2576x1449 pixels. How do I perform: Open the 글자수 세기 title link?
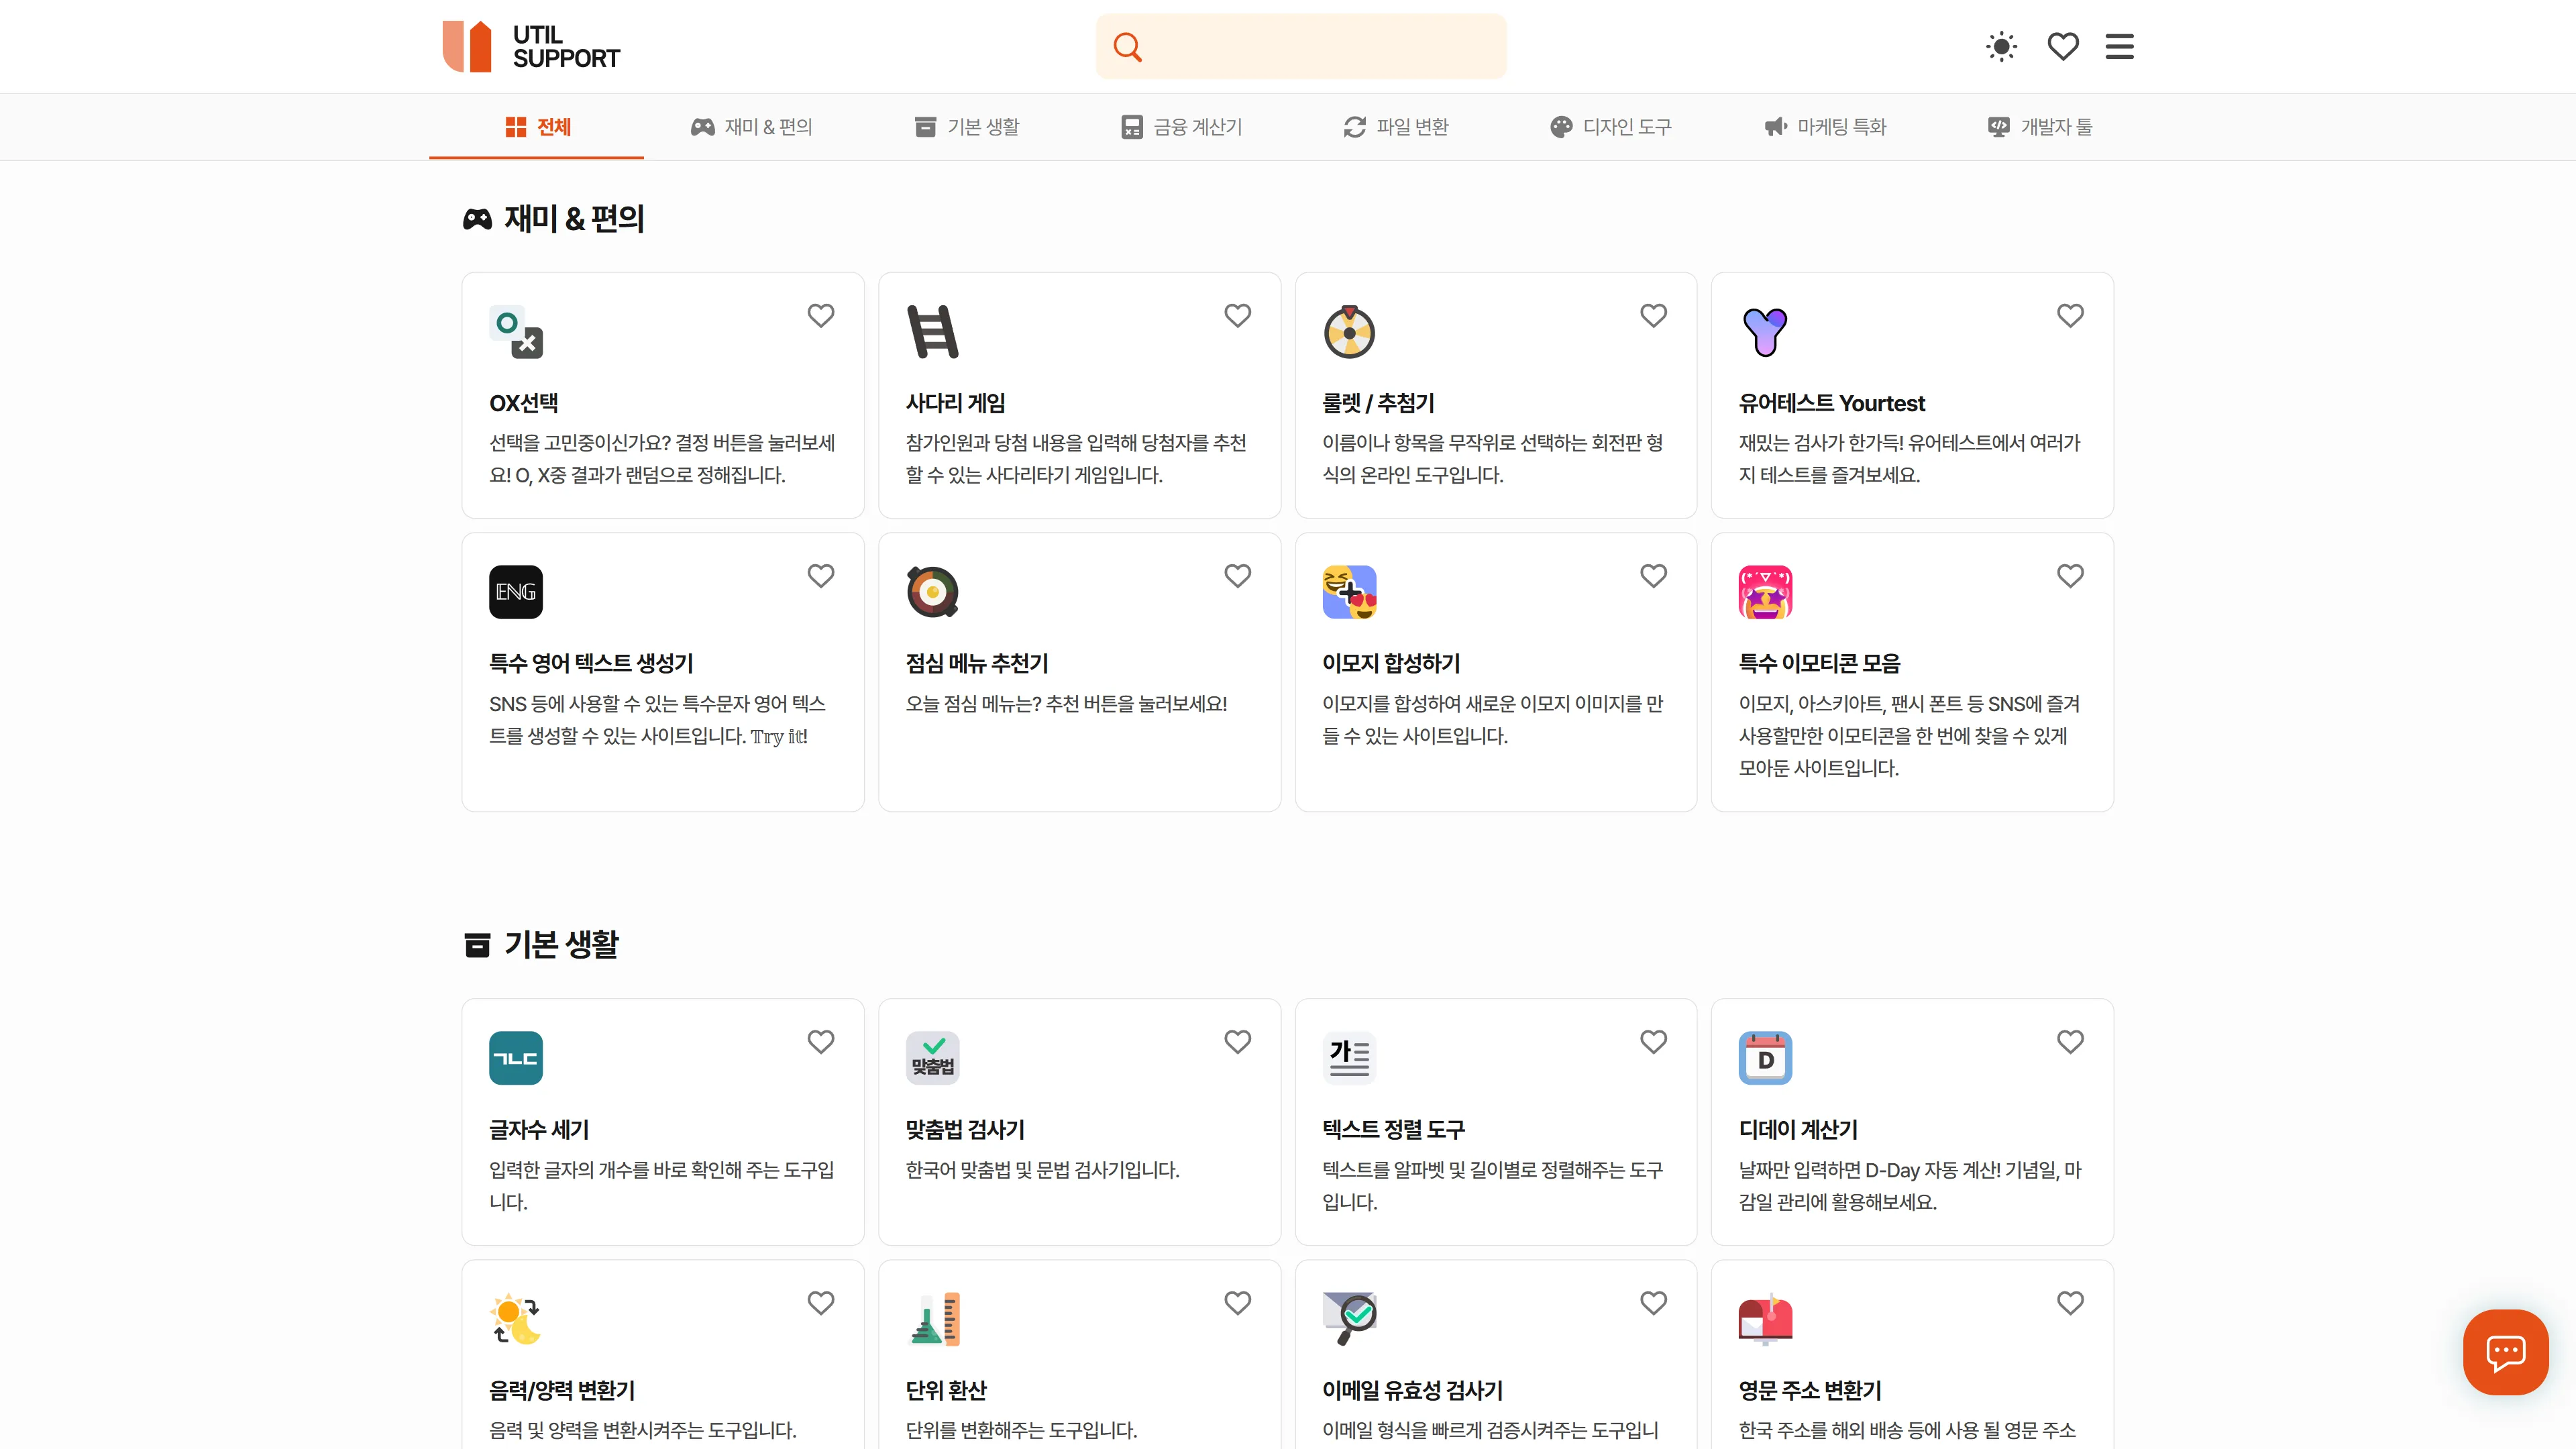(539, 1129)
